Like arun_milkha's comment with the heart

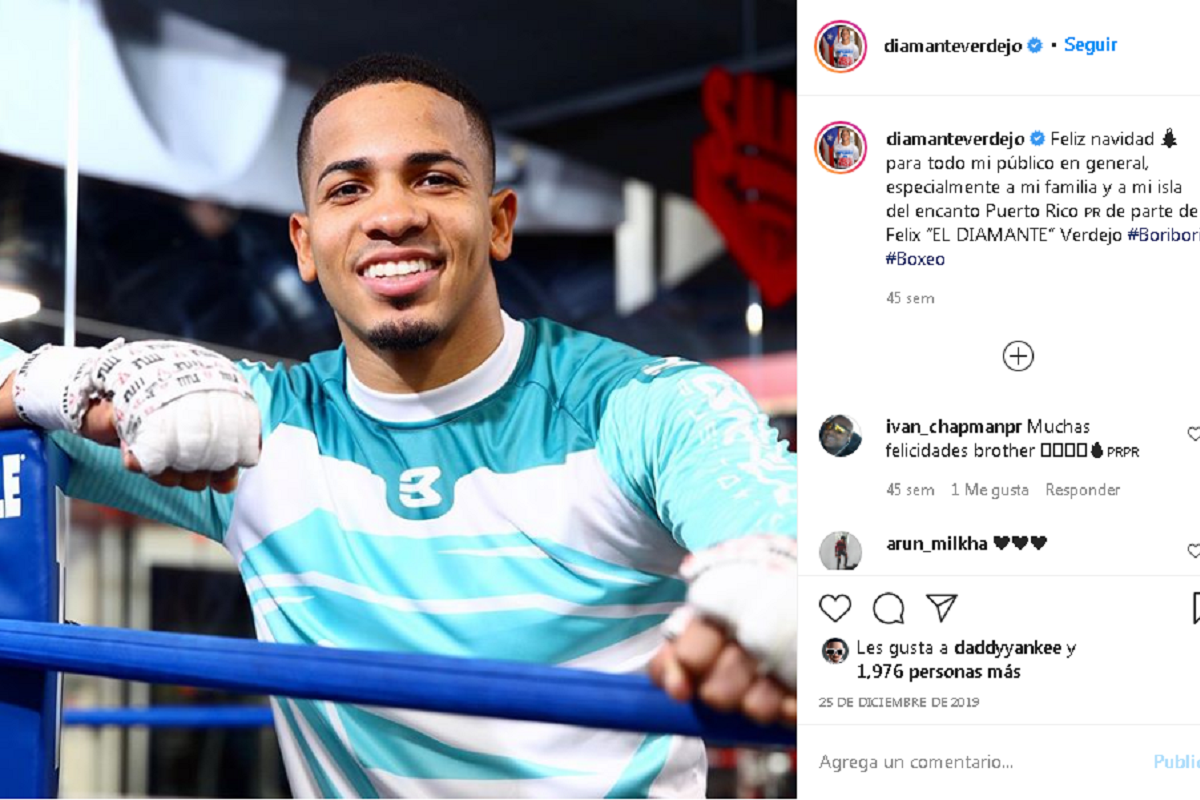tap(1194, 550)
